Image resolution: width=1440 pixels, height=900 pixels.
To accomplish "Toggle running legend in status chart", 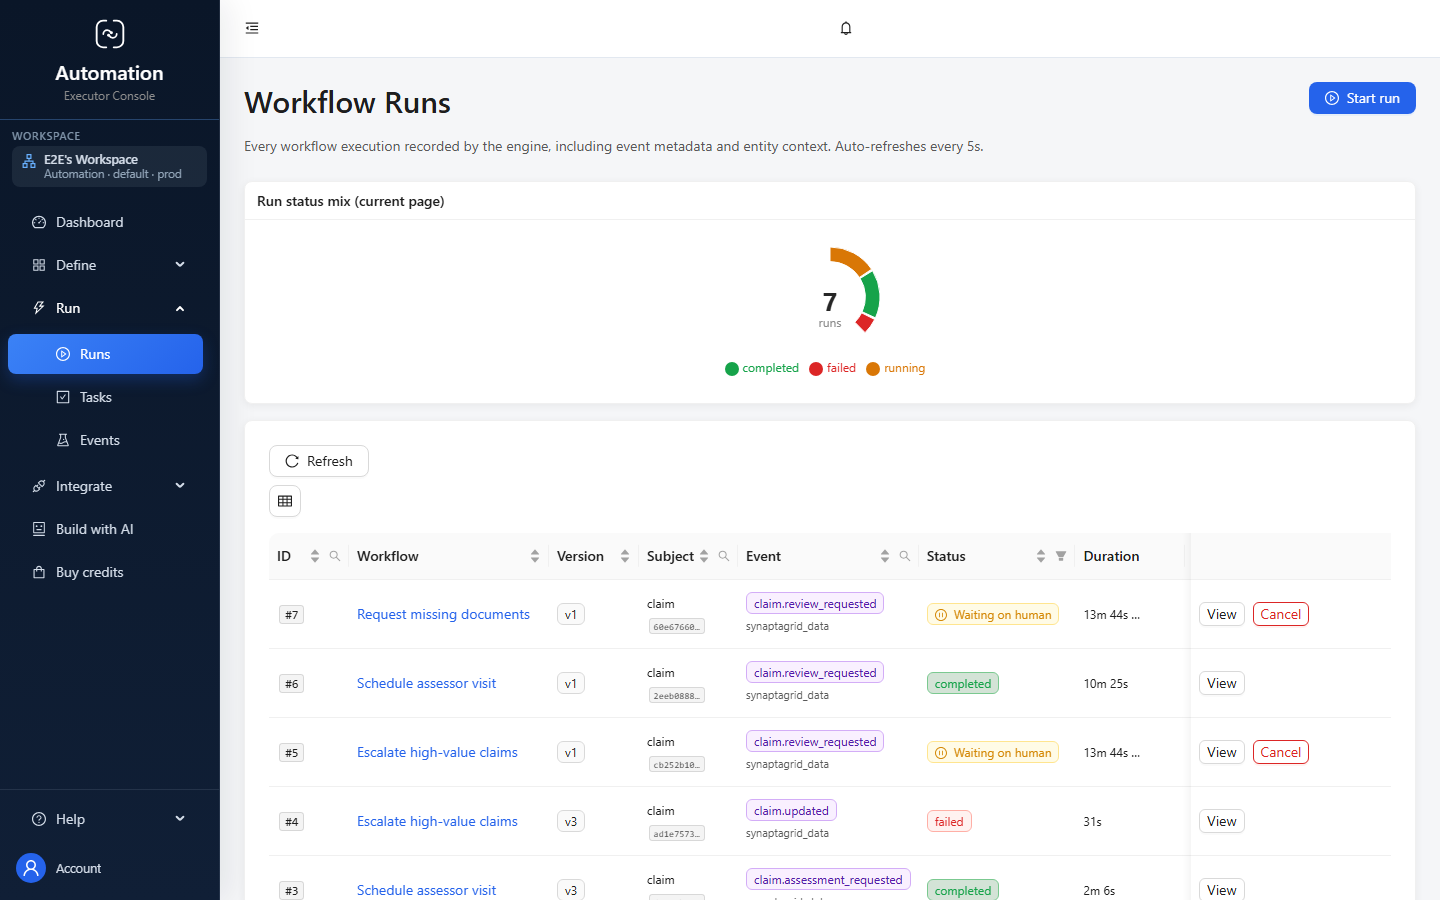I will click(896, 368).
